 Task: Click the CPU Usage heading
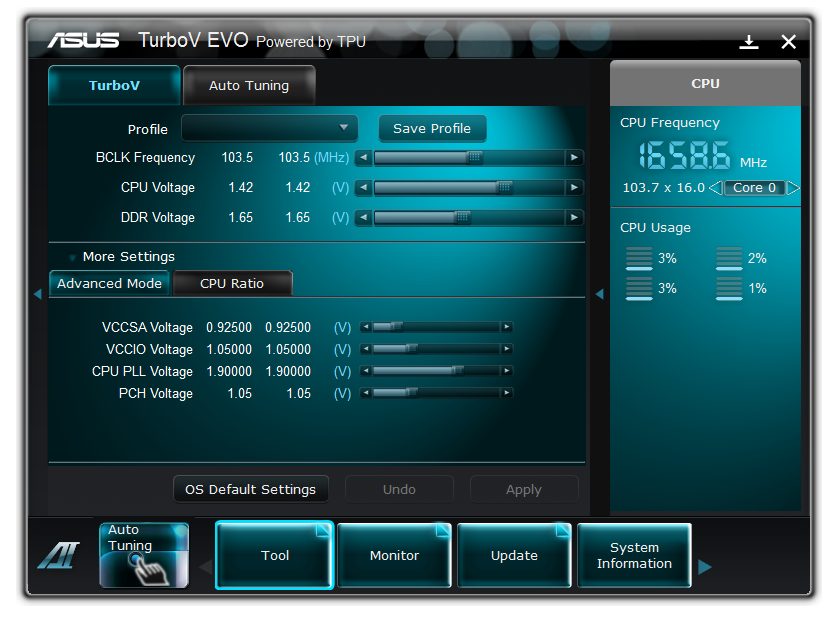(x=655, y=228)
